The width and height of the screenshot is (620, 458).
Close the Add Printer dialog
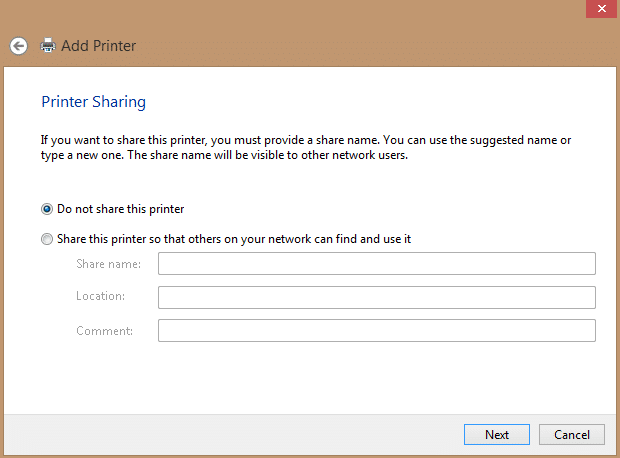click(x=601, y=9)
